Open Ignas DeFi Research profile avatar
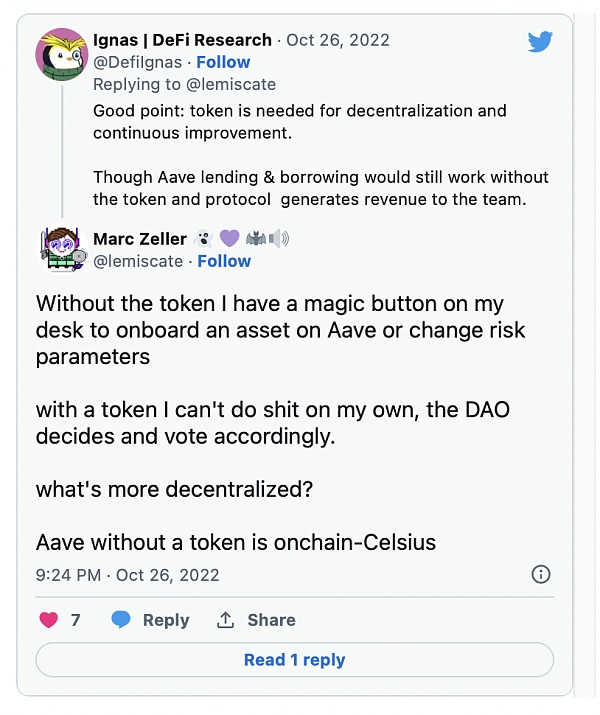Image resolution: width=600 pixels, height=715 pixels. [61, 54]
